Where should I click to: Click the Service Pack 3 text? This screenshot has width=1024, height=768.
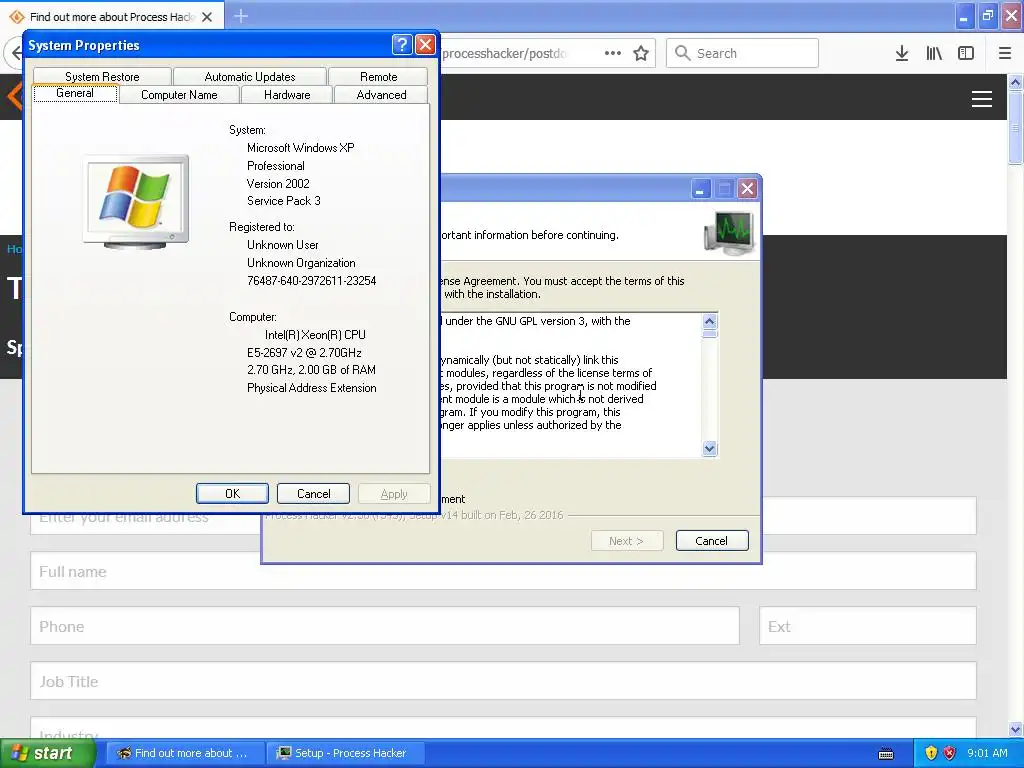(283, 200)
